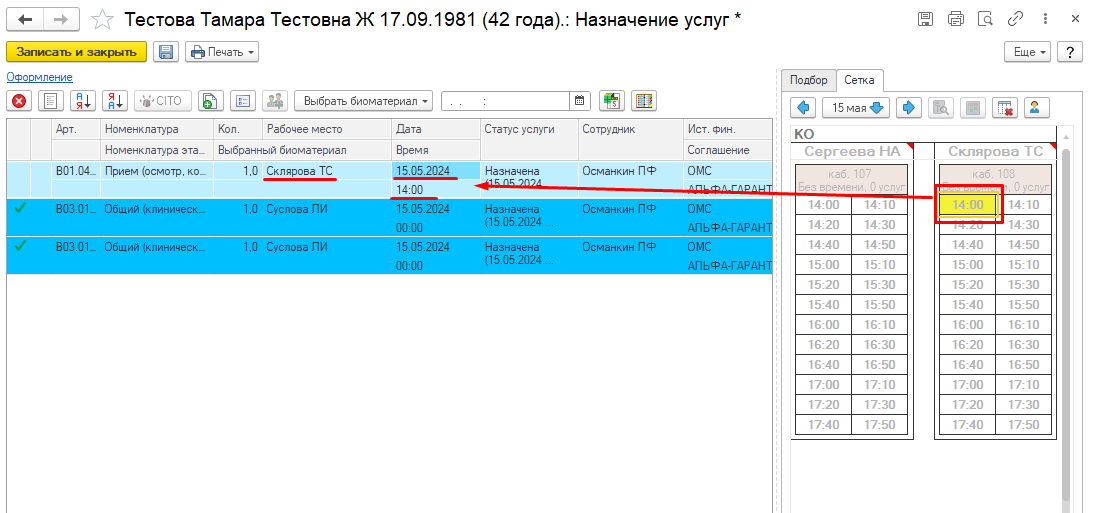Click the gray calendar grid icon in the grid toolbar

pos(974,107)
